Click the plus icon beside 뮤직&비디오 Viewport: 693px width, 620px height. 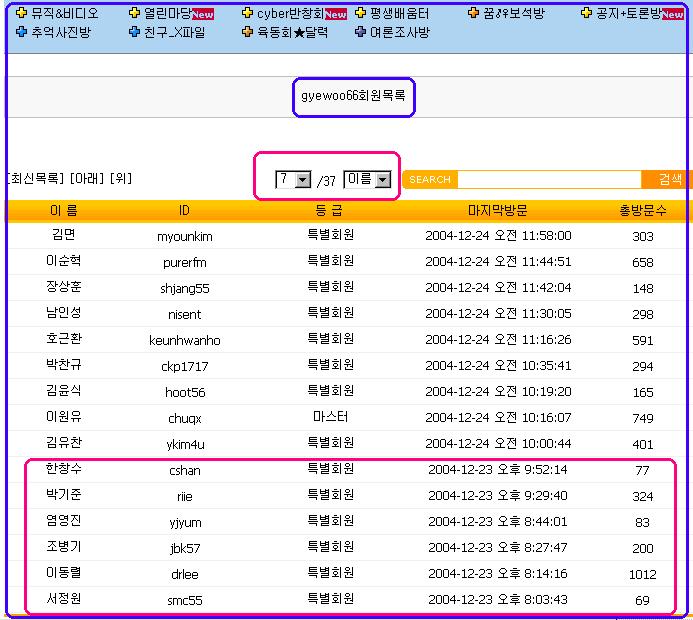[21, 14]
